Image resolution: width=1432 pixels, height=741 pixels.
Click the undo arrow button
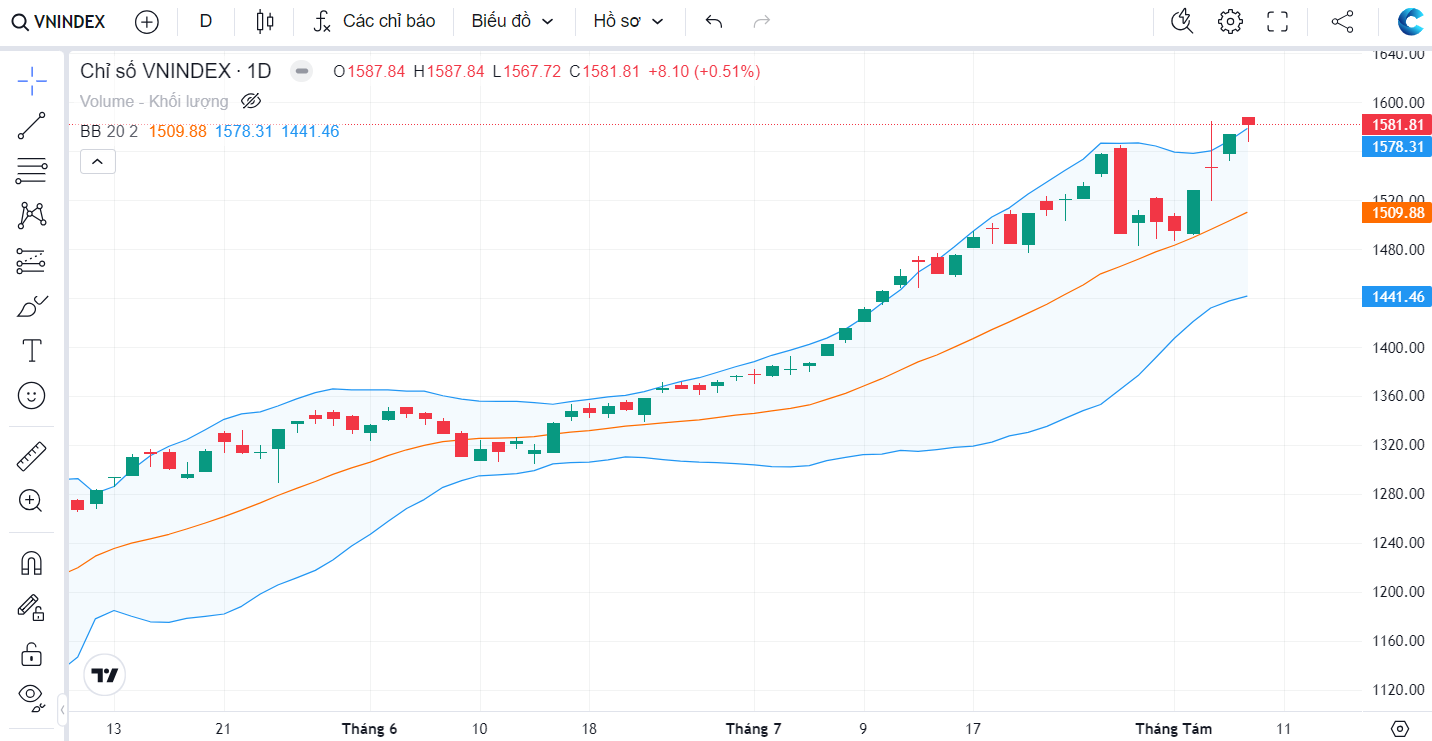click(x=713, y=21)
